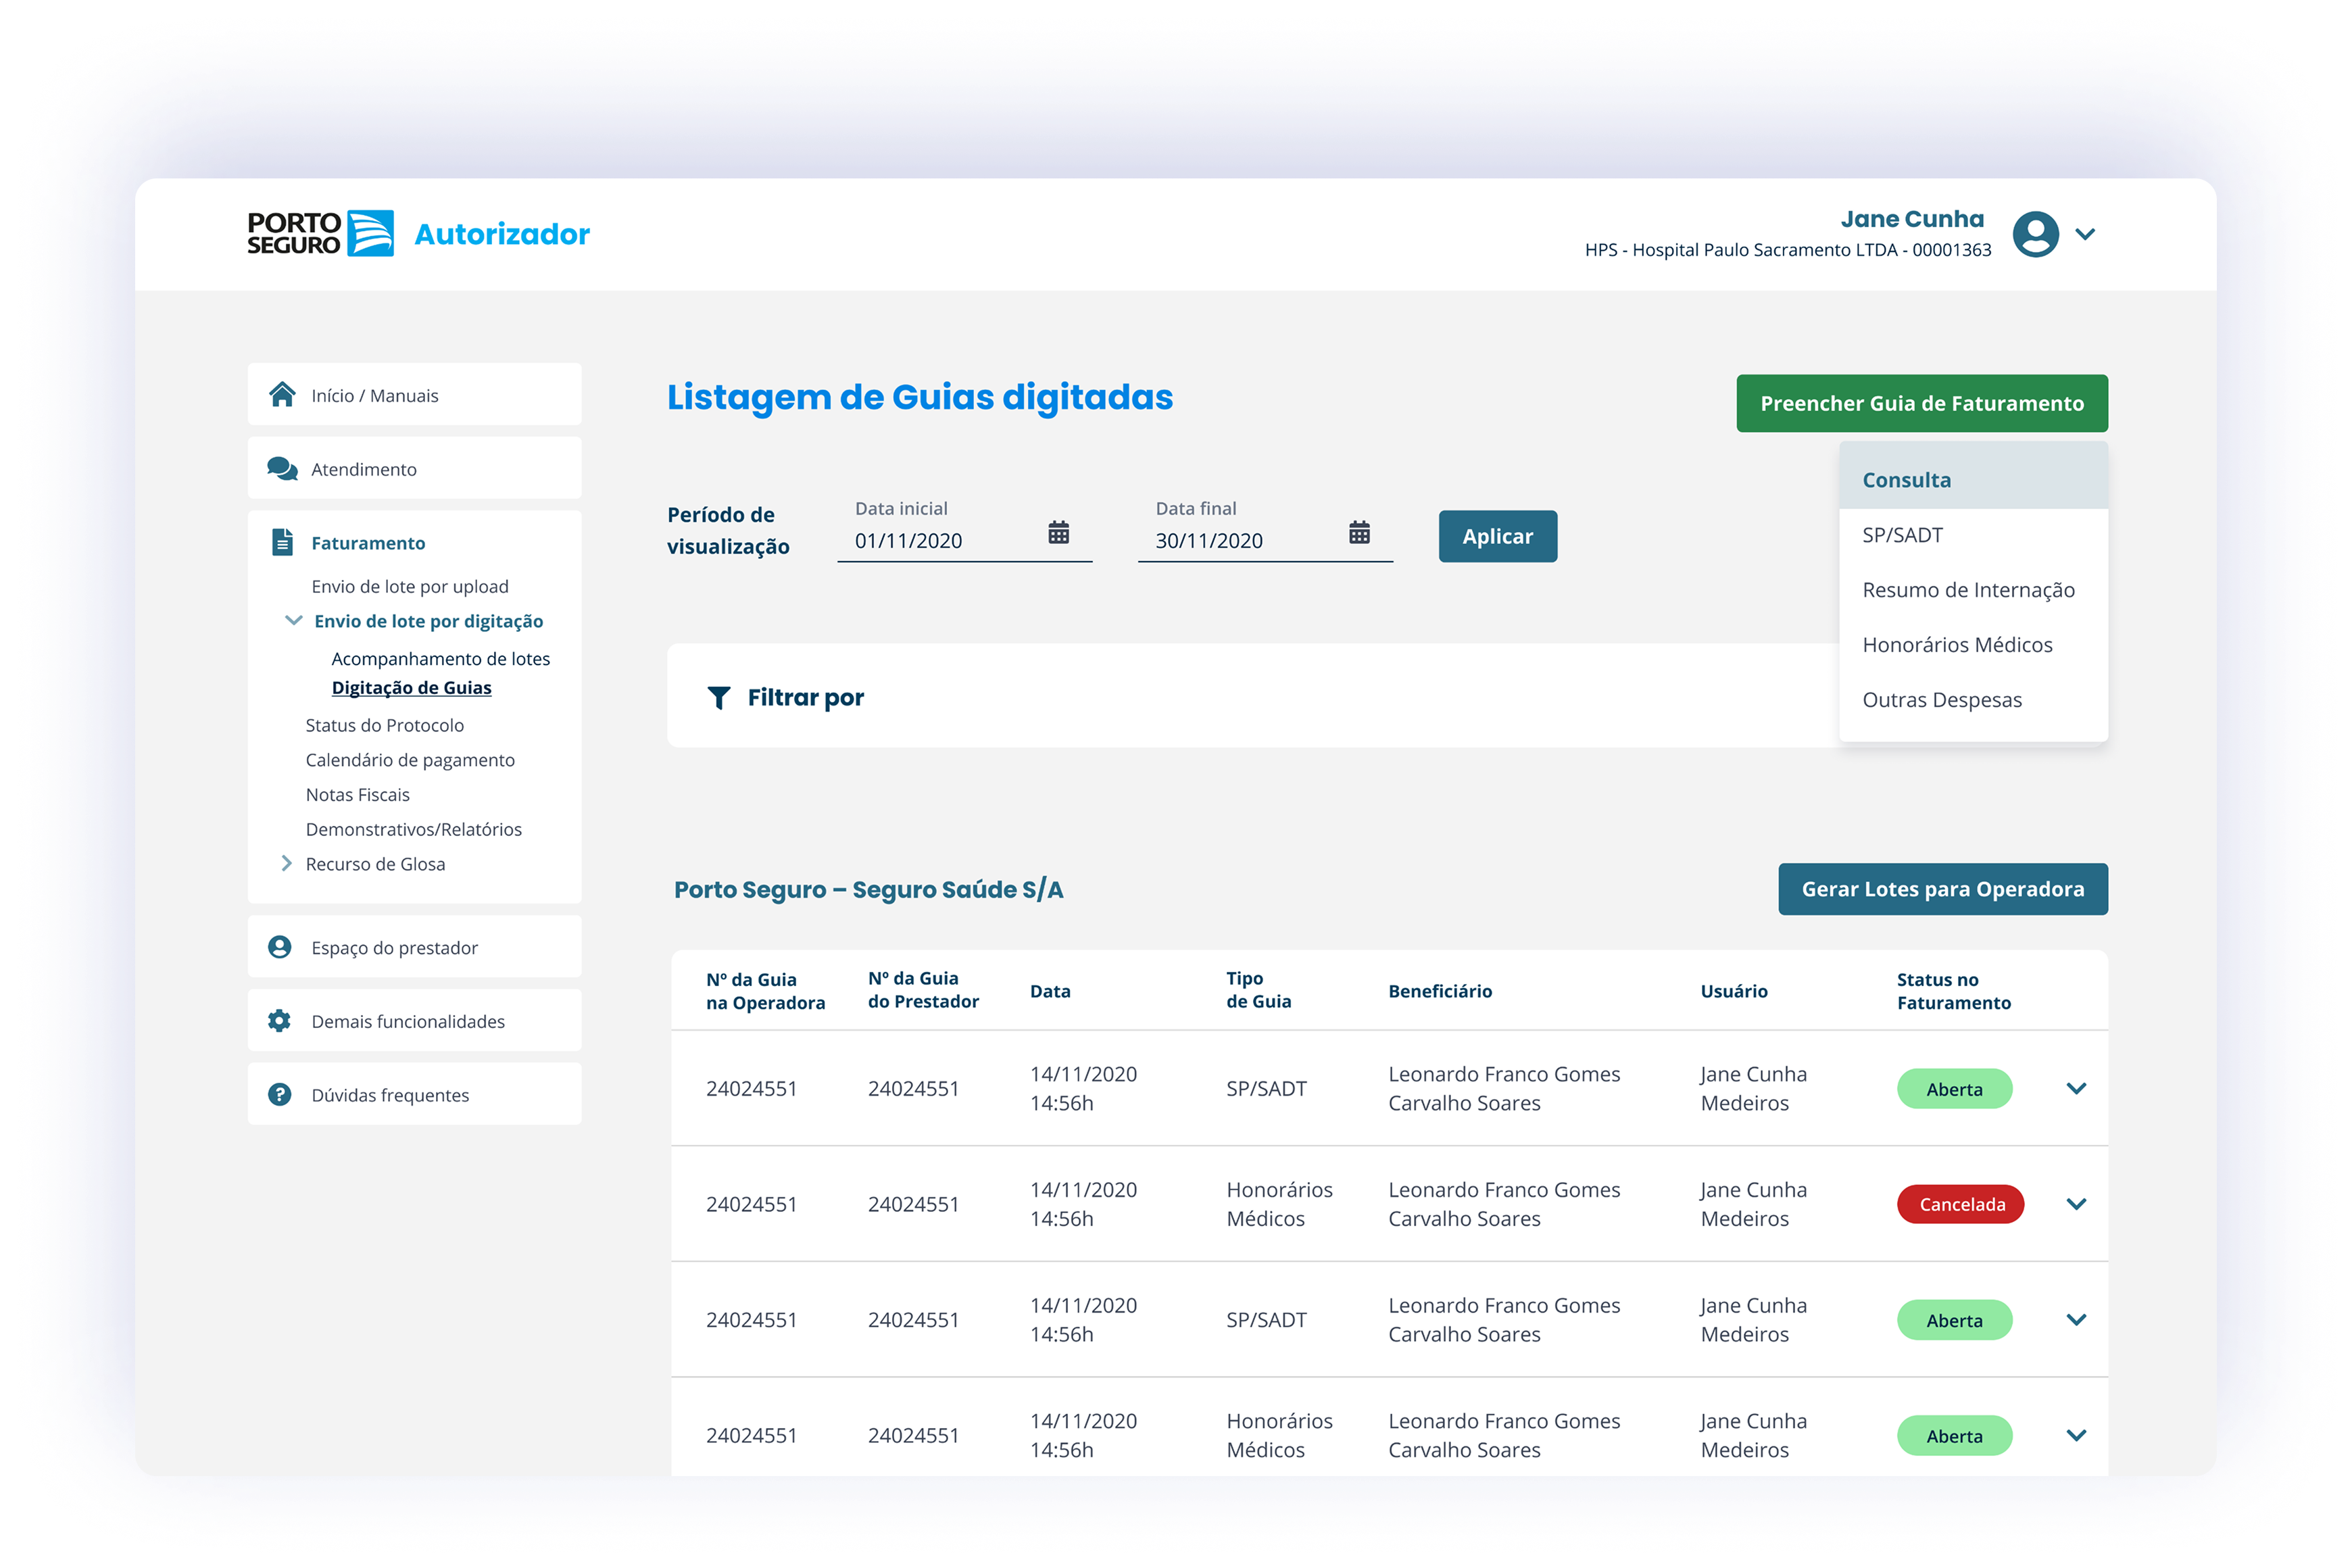The width and height of the screenshot is (2352, 1568).
Task: Click the Usuário column header
Action: pos(1734,991)
